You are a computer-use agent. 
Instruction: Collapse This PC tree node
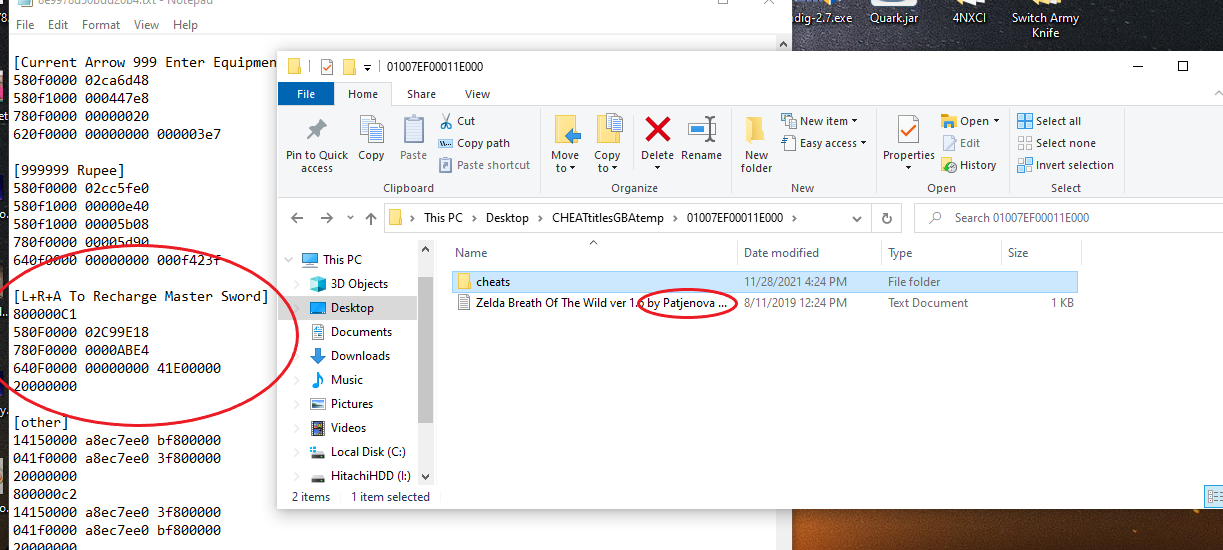coord(291,260)
